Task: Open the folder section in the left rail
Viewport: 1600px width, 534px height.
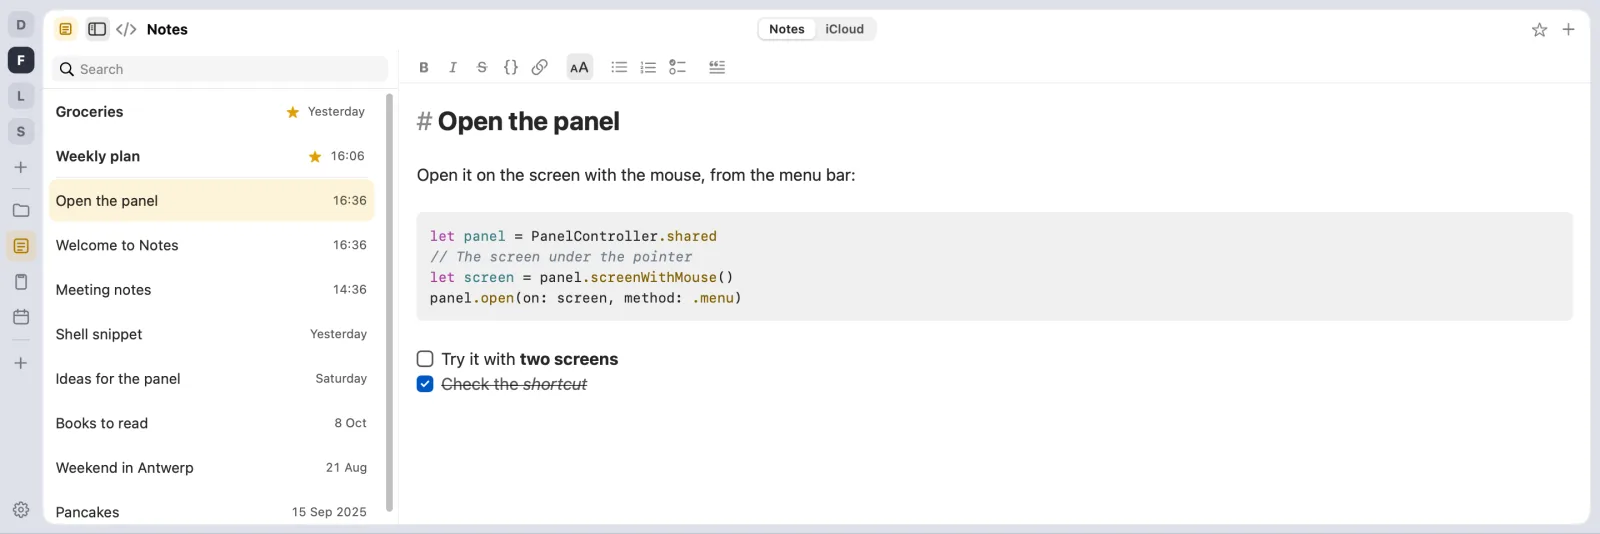Action: pos(21,210)
